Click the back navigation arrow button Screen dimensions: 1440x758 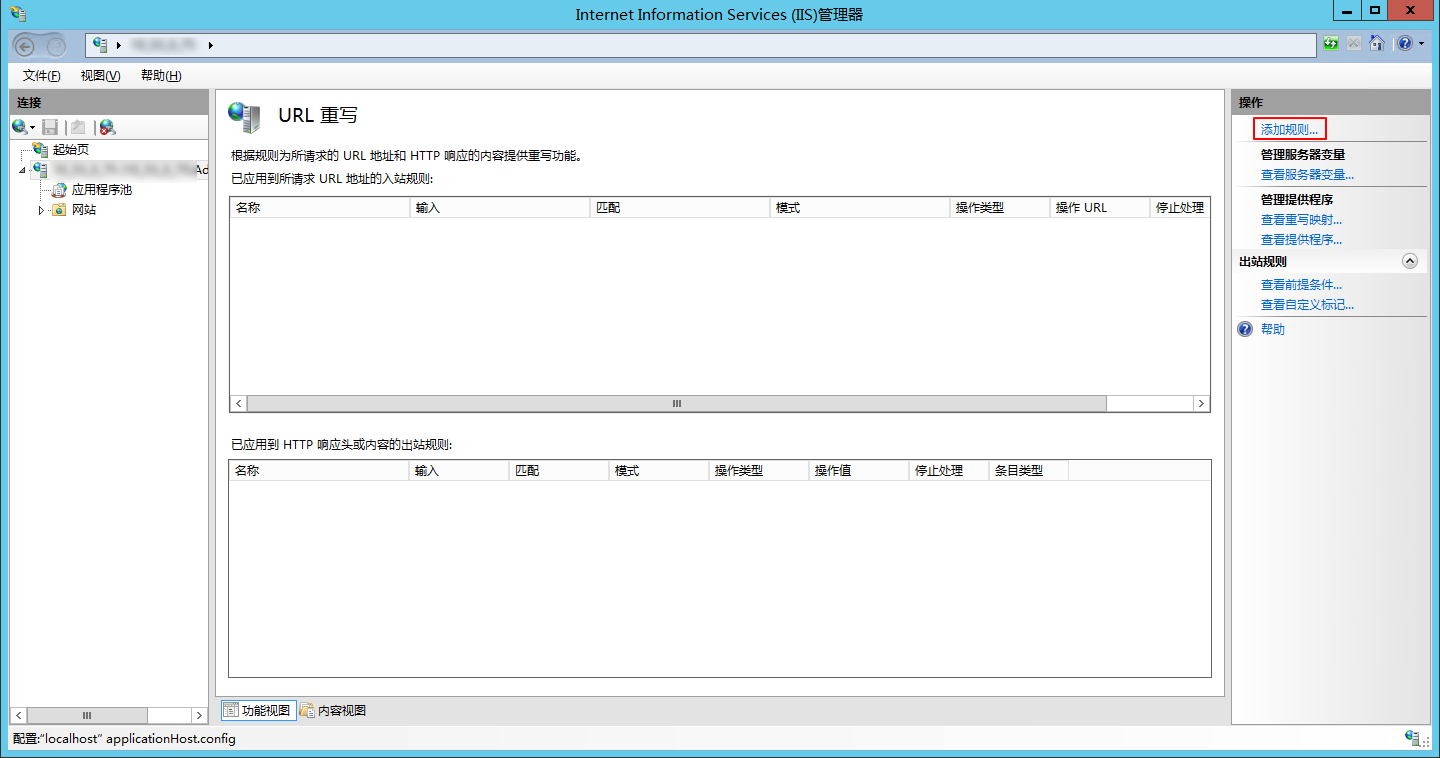pyautogui.click(x=26, y=45)
